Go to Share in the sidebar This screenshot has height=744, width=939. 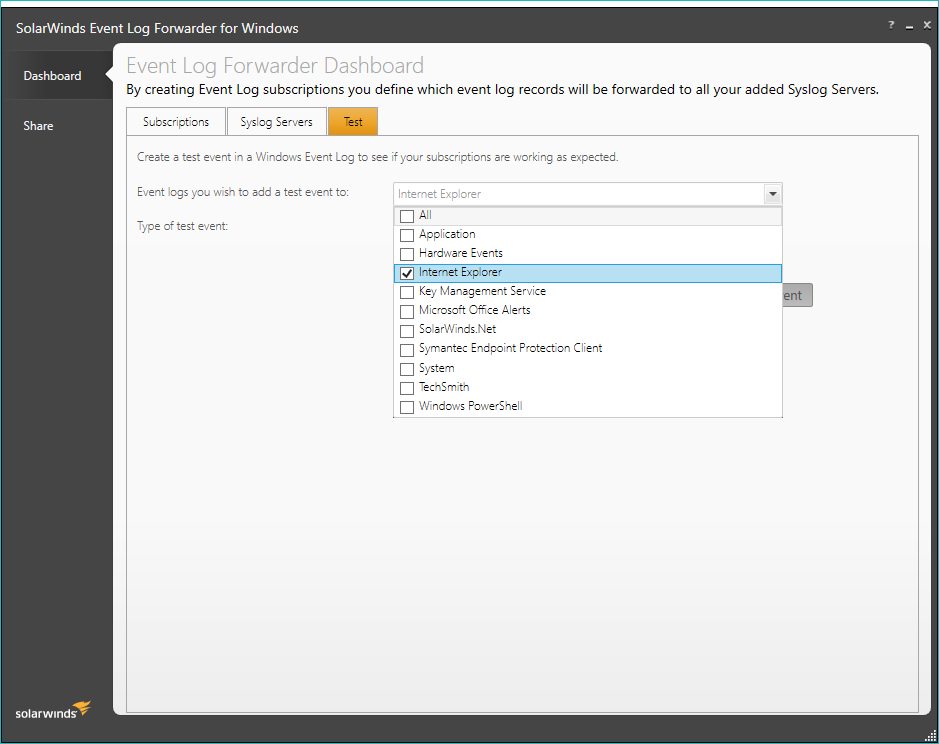[39, 126]
